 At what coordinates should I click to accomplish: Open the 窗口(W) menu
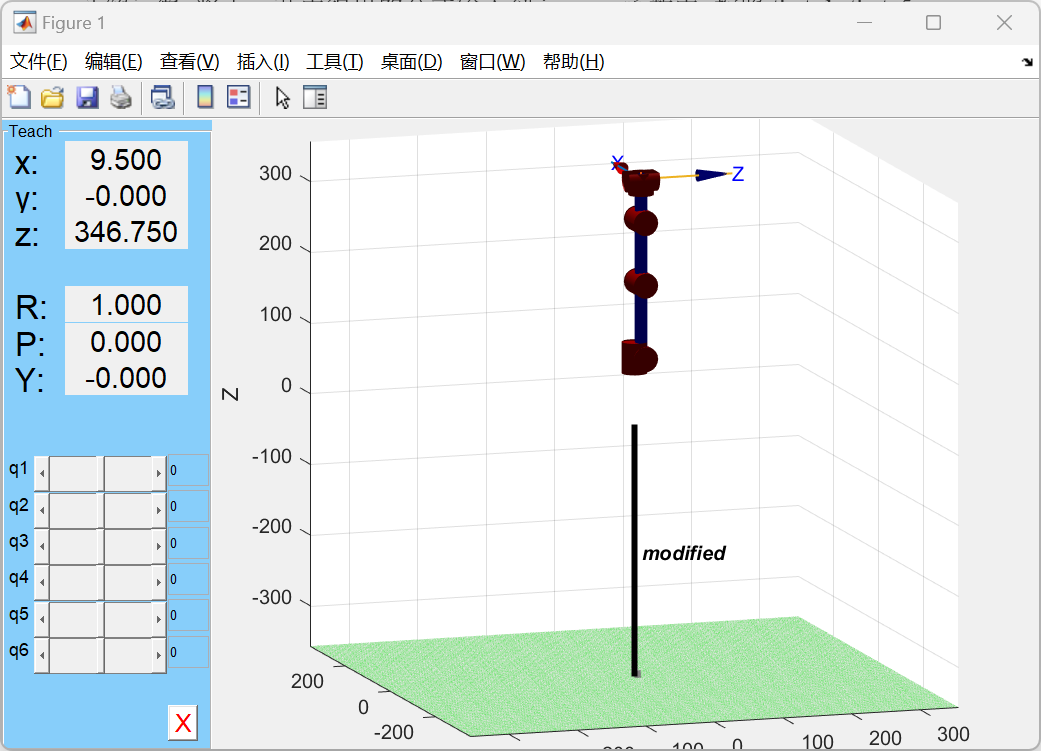492,62
